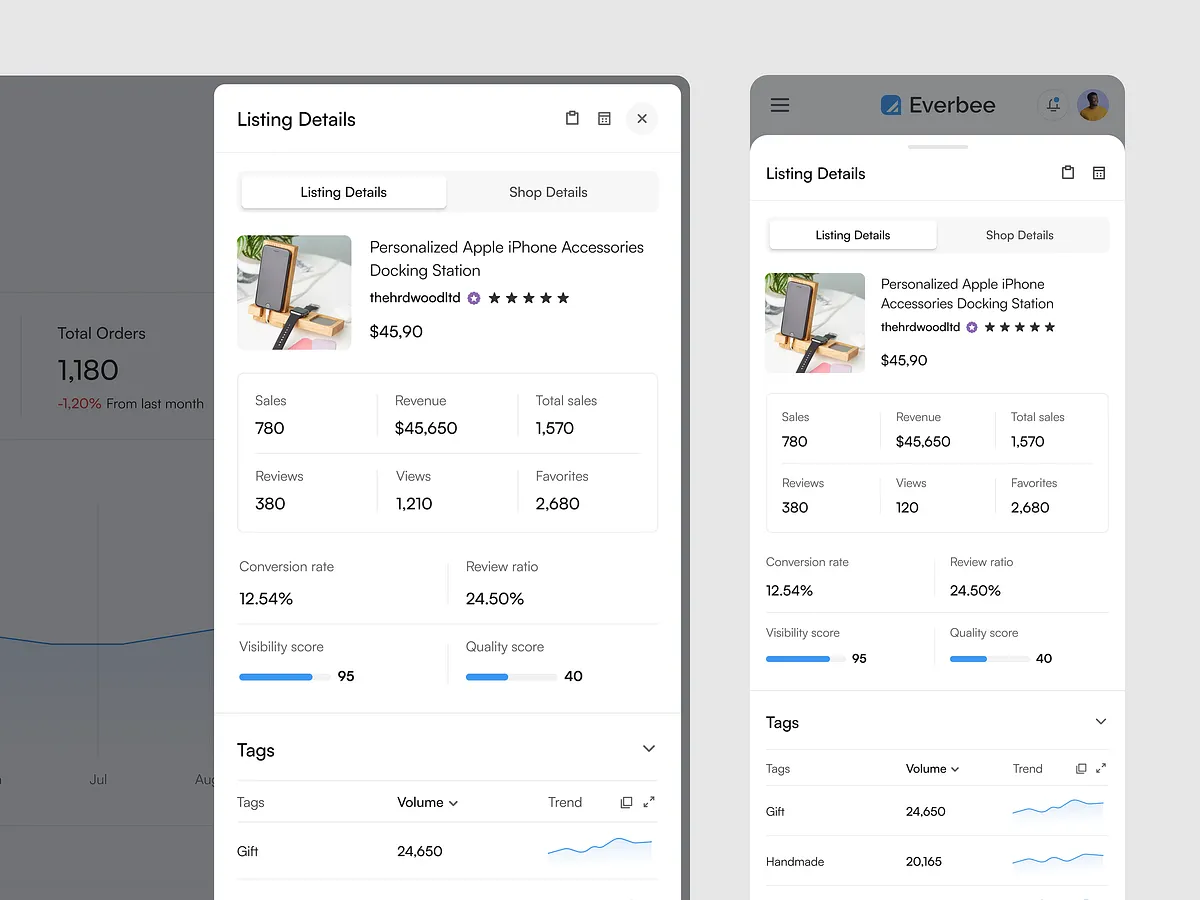Select the Listing Details tab on mobile view
The width and height of the screenshot is (1200, 900).
(x=852, y=234)
